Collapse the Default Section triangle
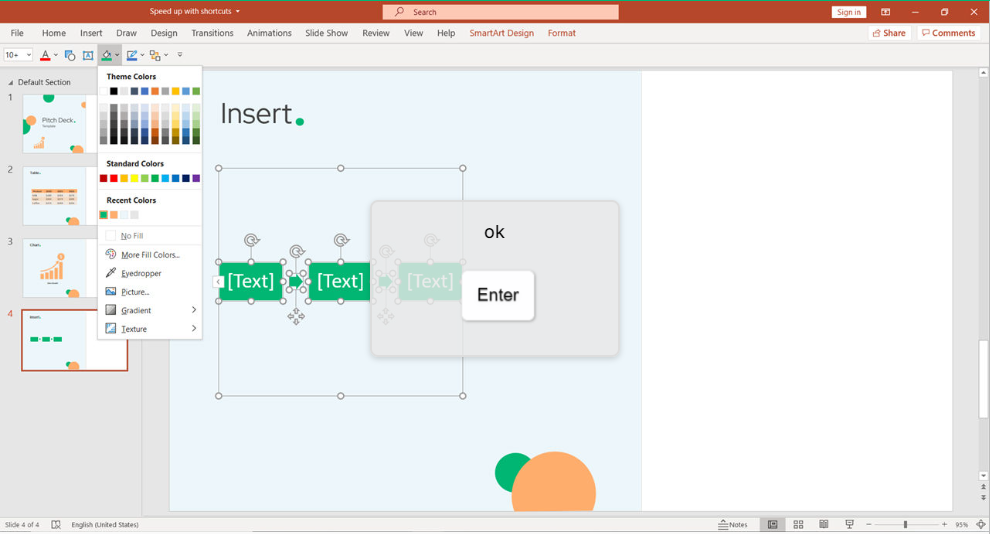The height and width of the screenshot is (534, 990). [10, 83]
